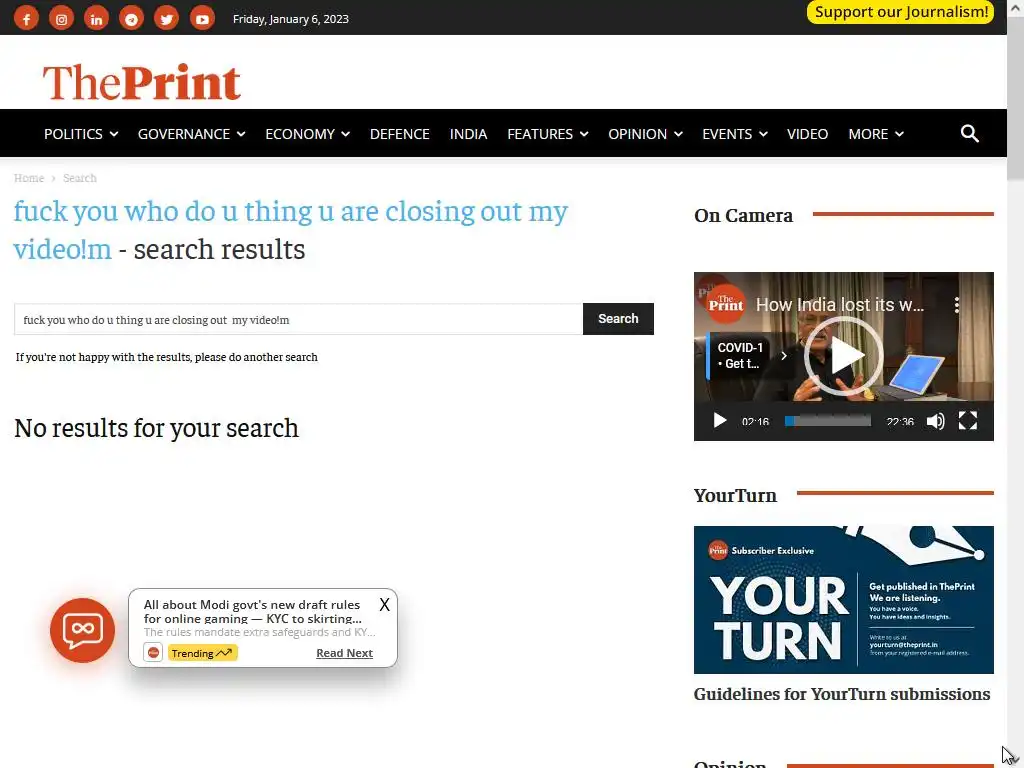Close the trending article popup
This screenshot has width=1024, height=768.
(x=385, y=605)
